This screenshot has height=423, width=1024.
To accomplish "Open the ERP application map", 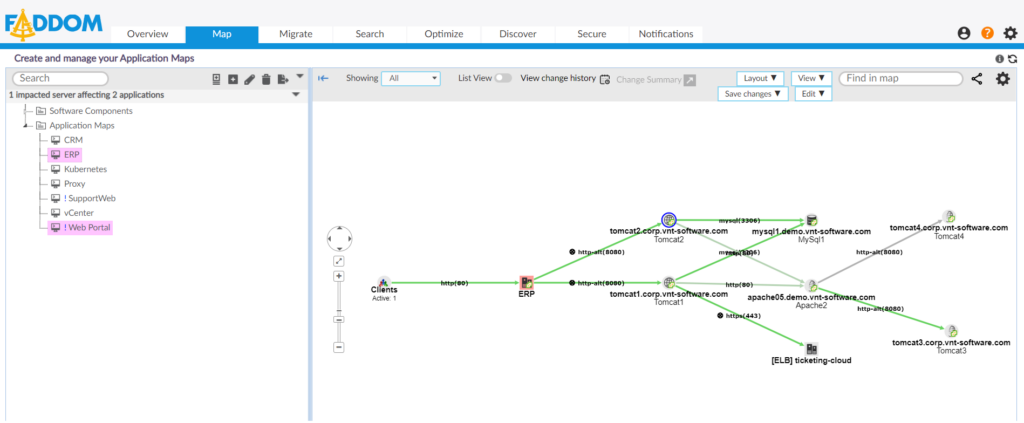I will pos(72,155).
